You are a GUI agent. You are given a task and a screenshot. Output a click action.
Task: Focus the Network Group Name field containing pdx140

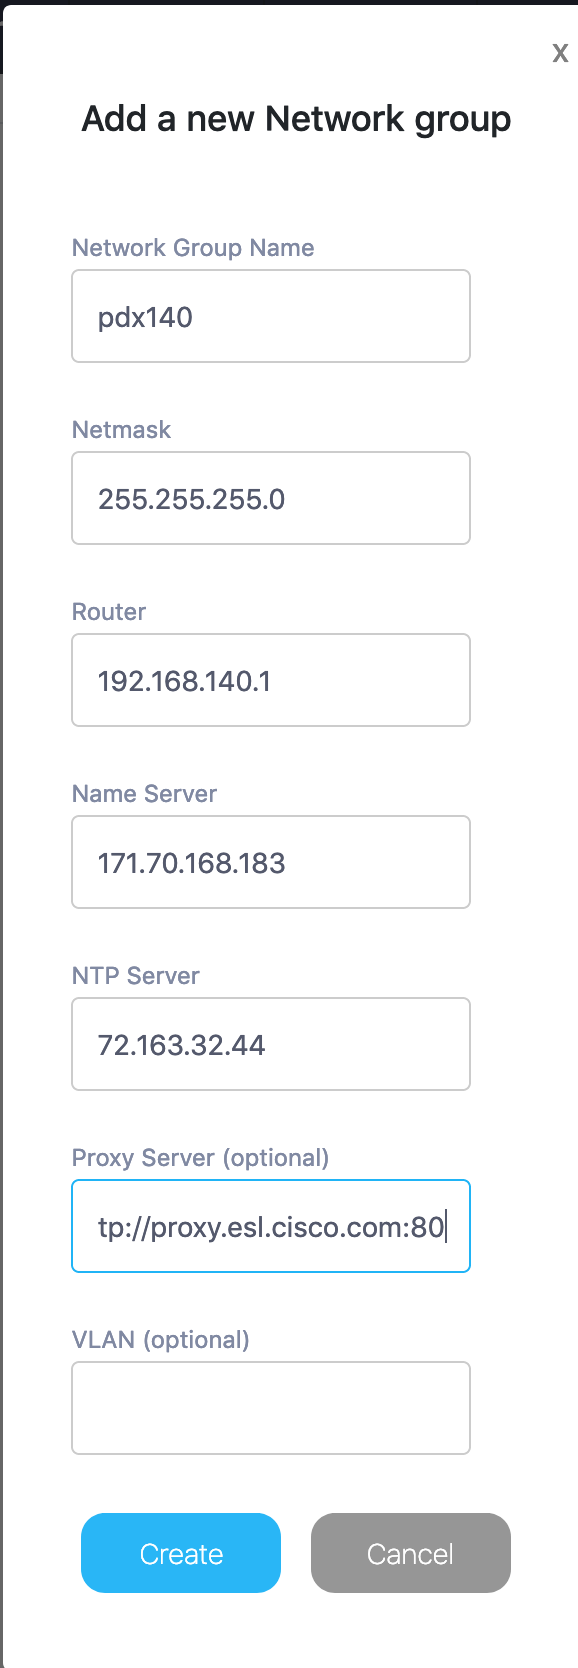(x=271, y=316)
